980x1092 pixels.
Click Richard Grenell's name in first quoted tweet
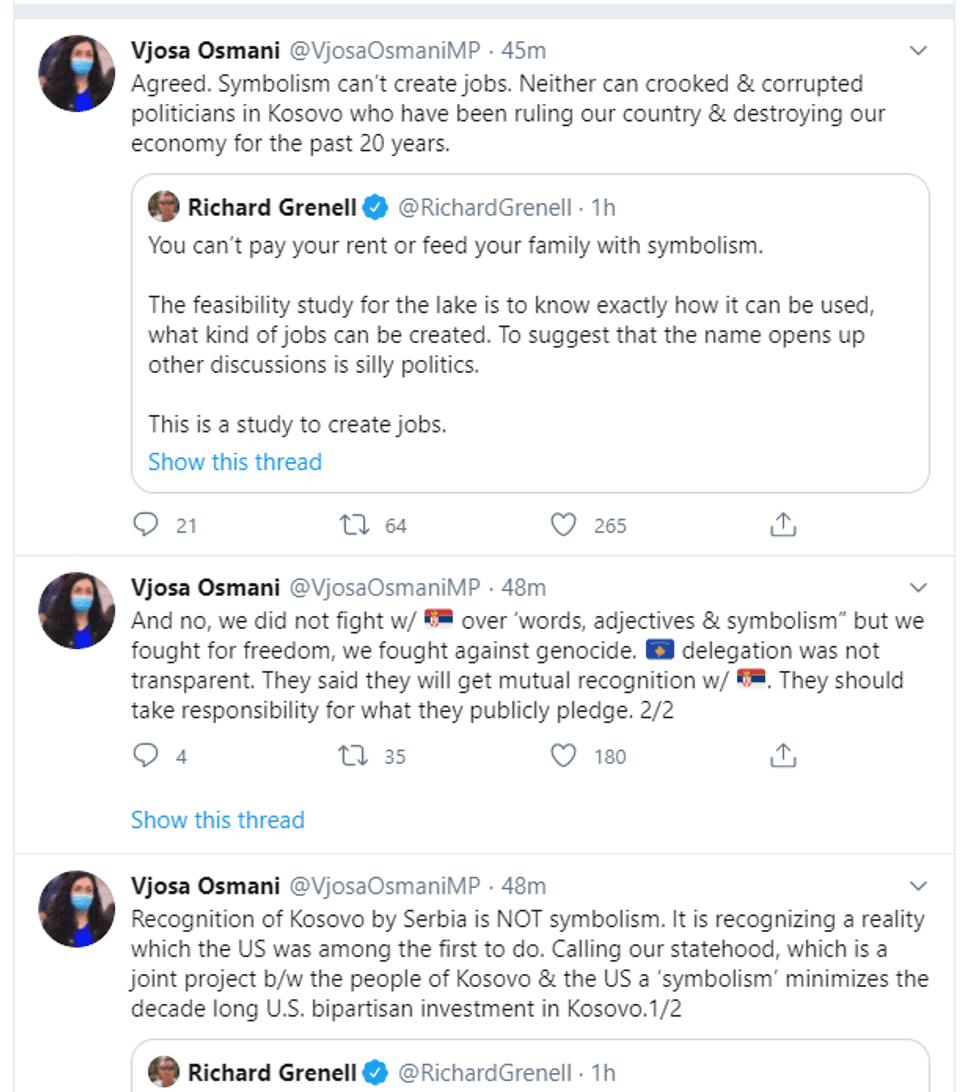[272, 208]
